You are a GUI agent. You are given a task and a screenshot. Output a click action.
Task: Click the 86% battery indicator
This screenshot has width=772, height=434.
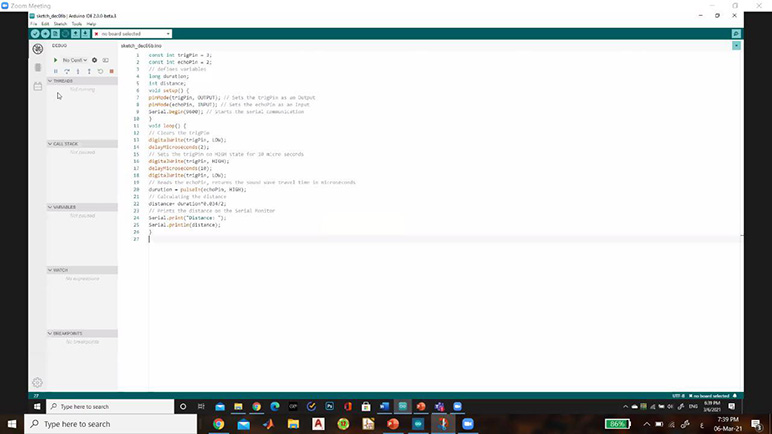point(617,424)
